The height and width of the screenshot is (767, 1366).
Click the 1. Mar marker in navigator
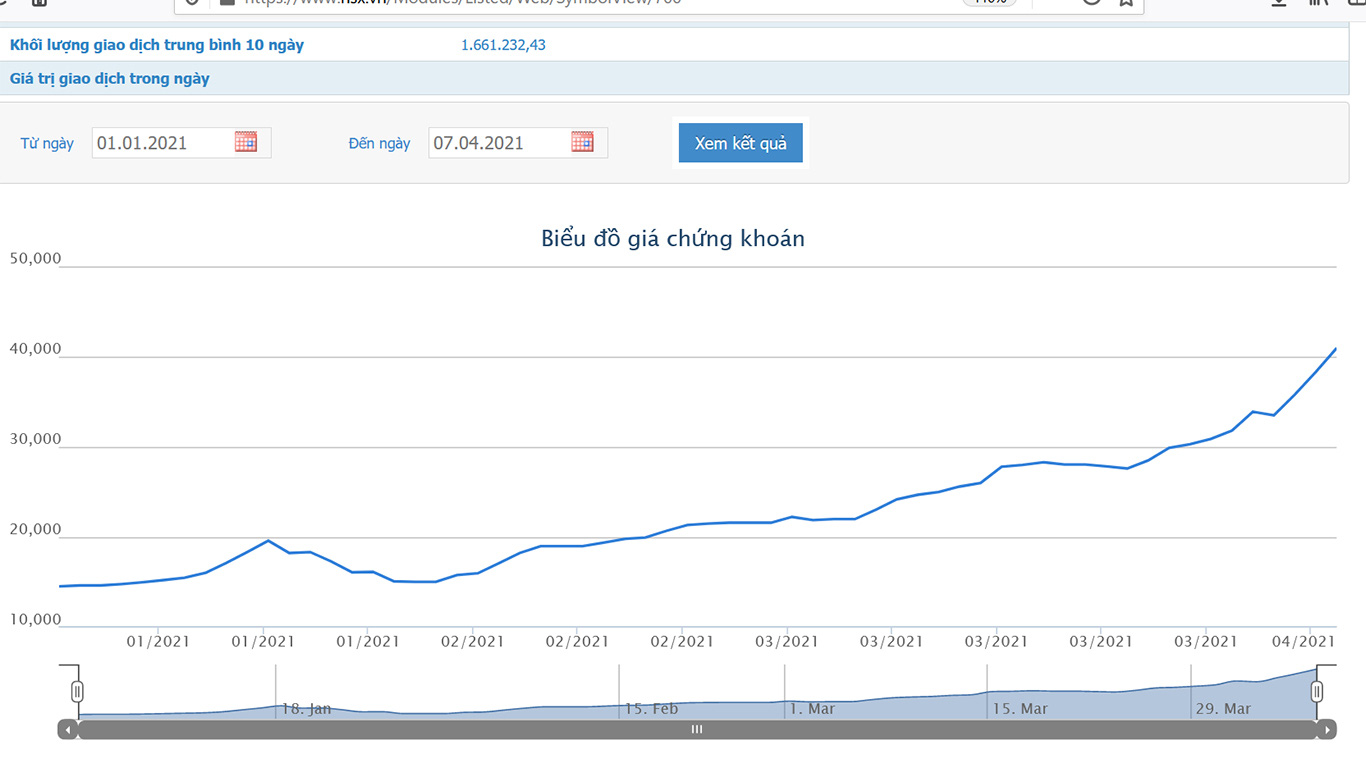(812, 708)
